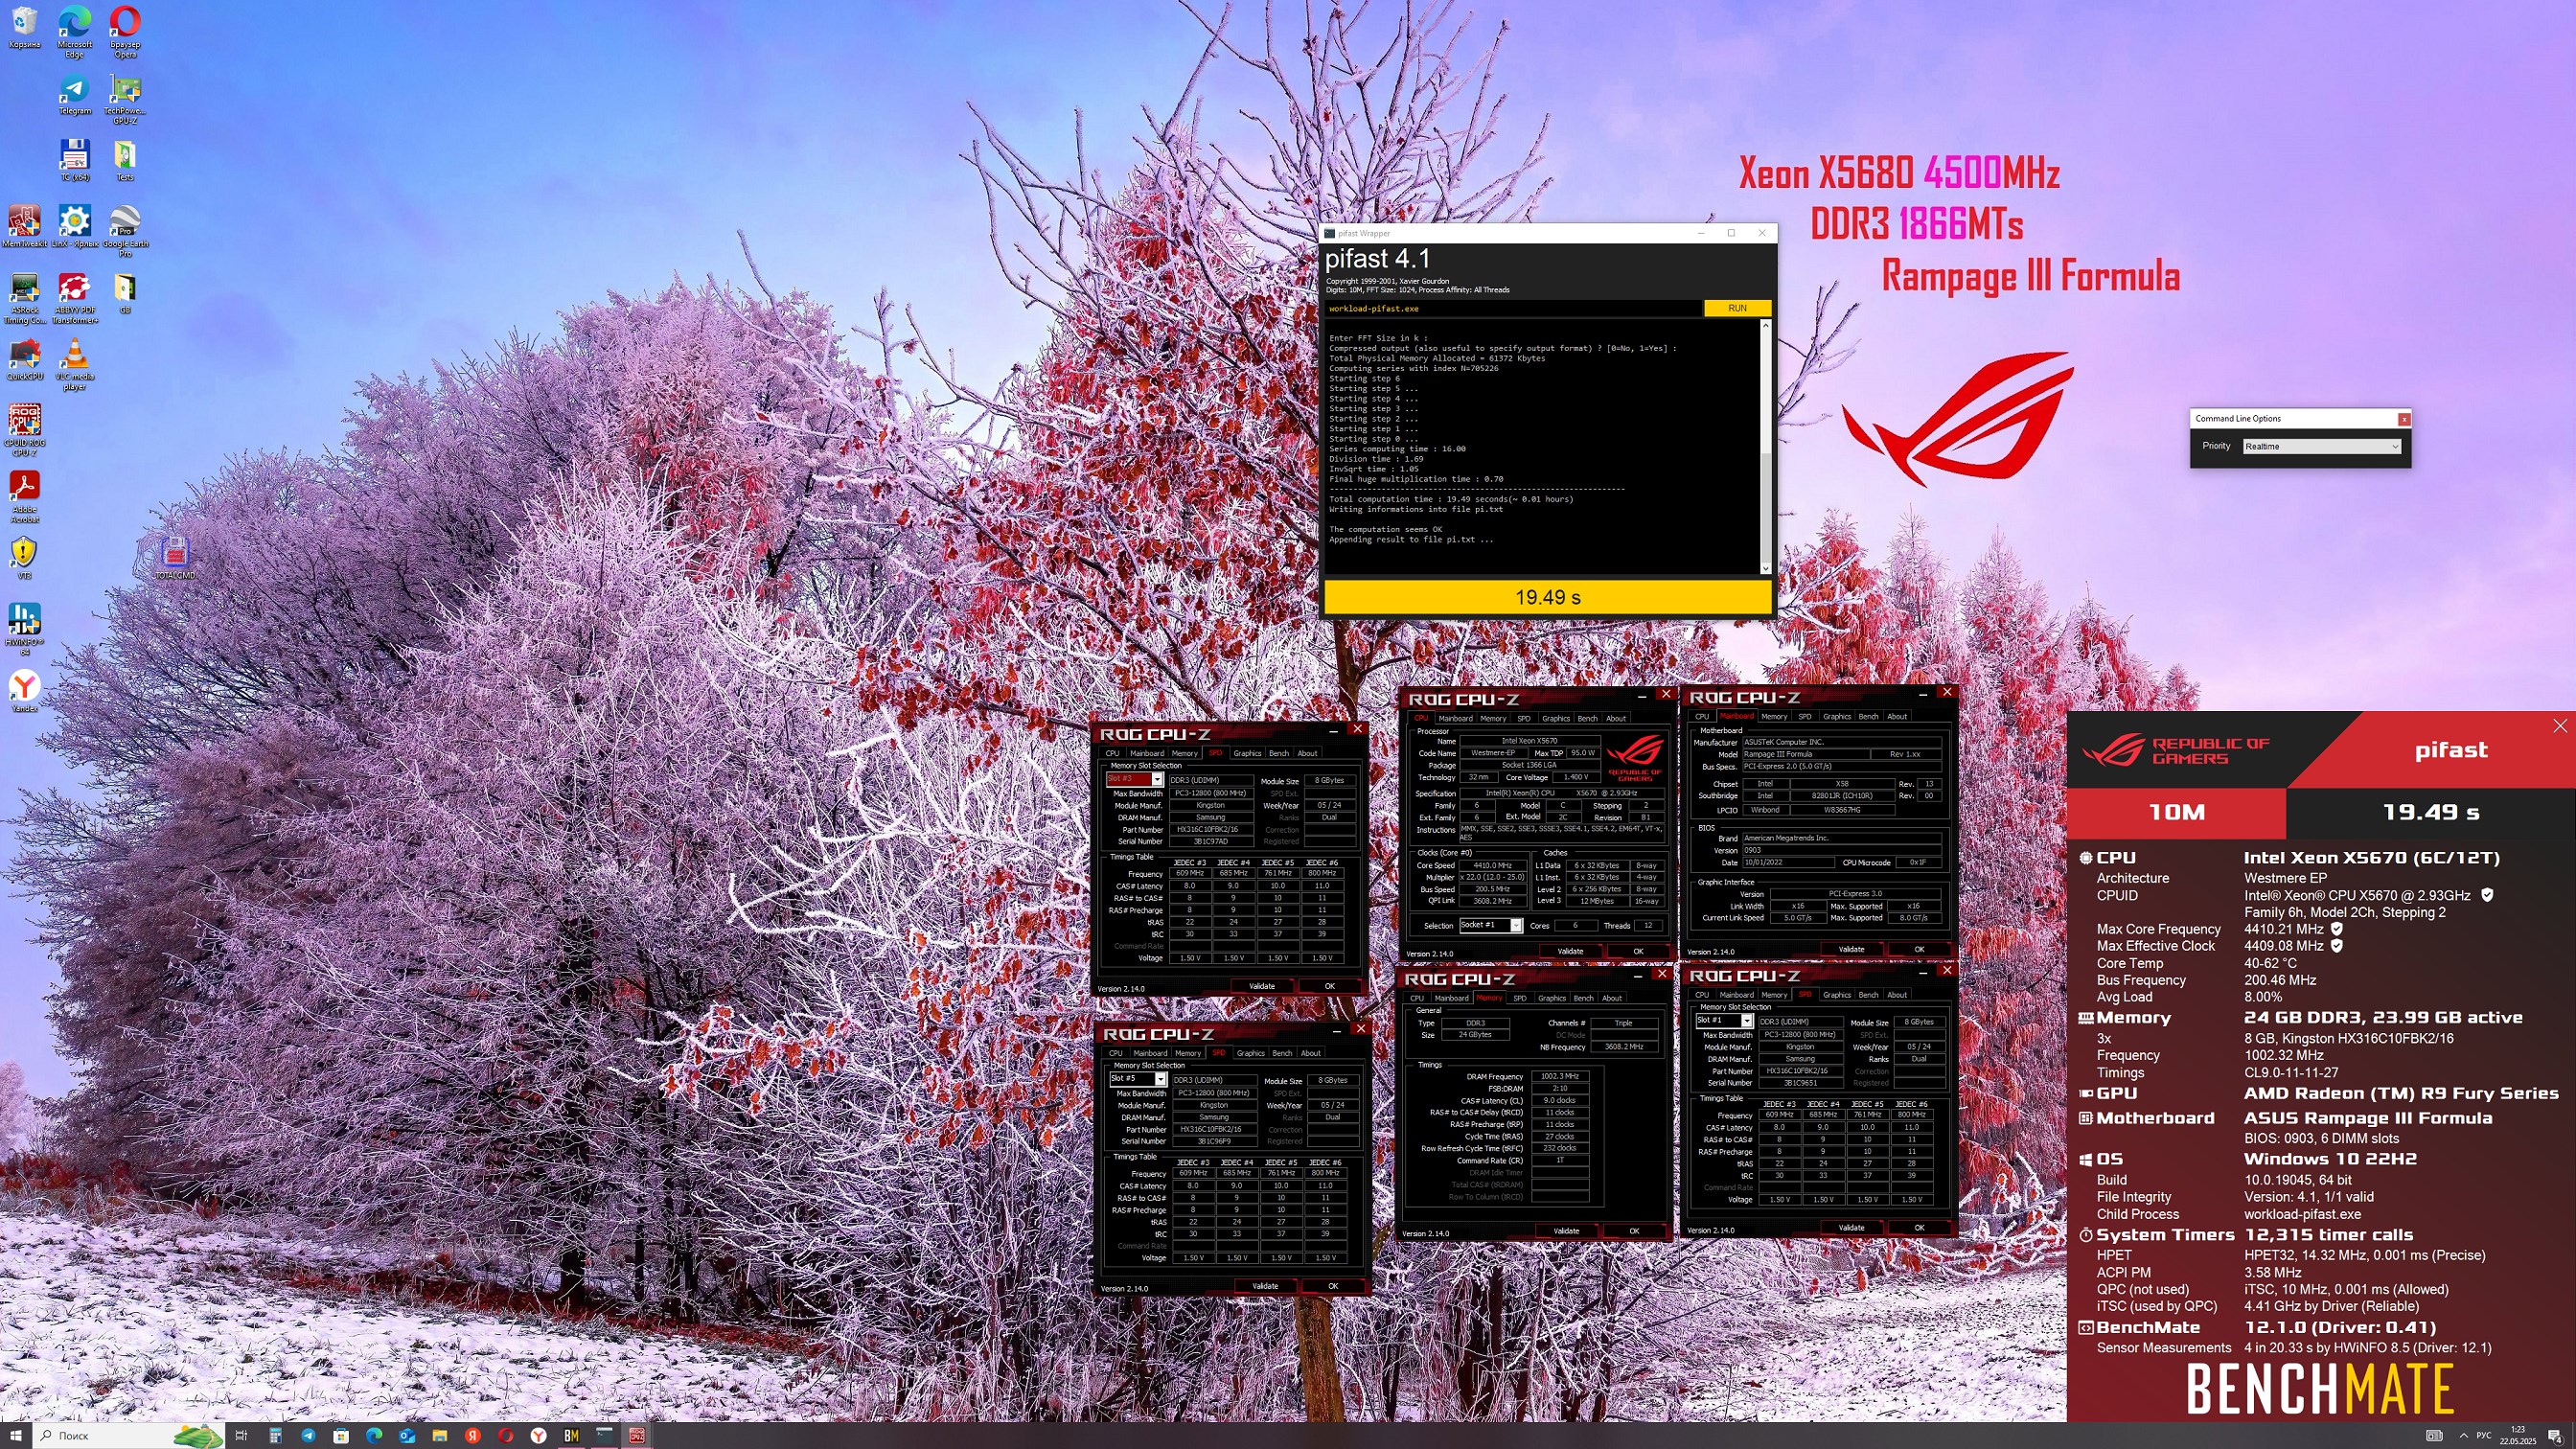Close the Command Line Options window

(x=2404, y=418)
